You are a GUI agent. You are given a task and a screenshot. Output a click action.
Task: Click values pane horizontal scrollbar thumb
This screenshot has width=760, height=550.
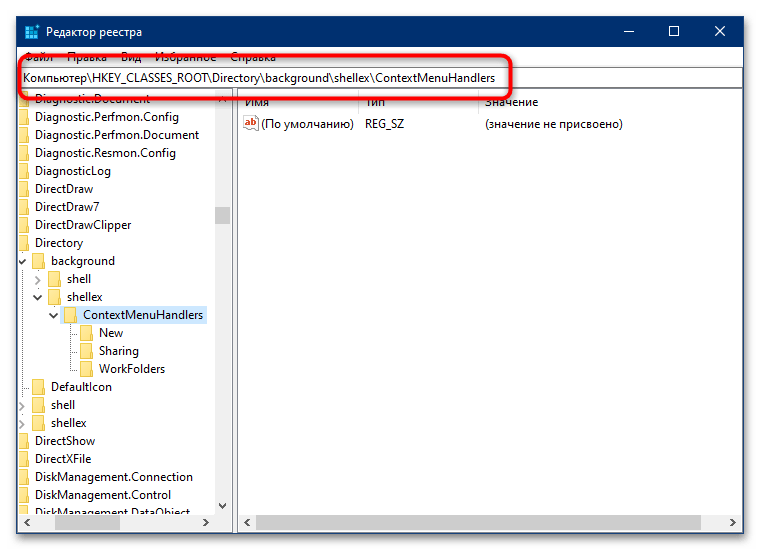pyautogui.click(x=478, y=523)
